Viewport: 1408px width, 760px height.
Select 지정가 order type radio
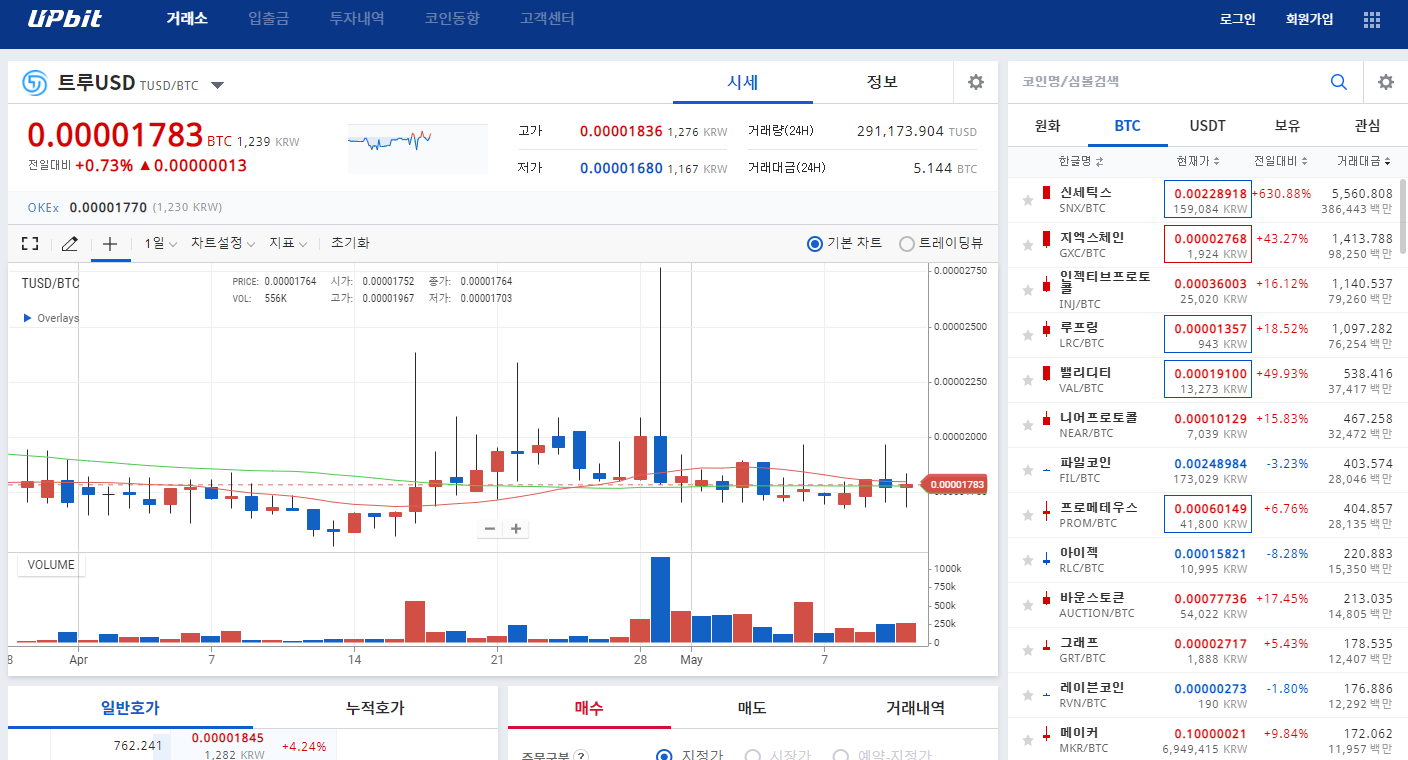click(664, 755)
